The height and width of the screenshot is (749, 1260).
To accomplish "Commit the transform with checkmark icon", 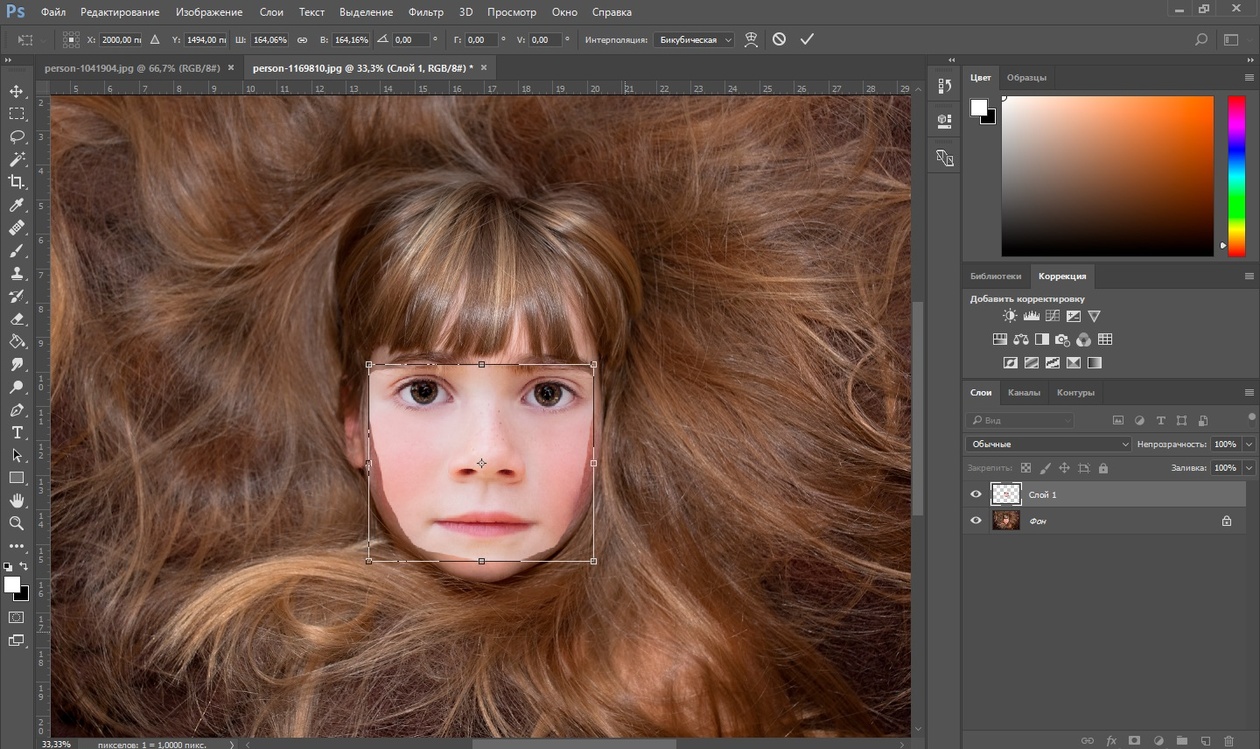I will 807,40.
